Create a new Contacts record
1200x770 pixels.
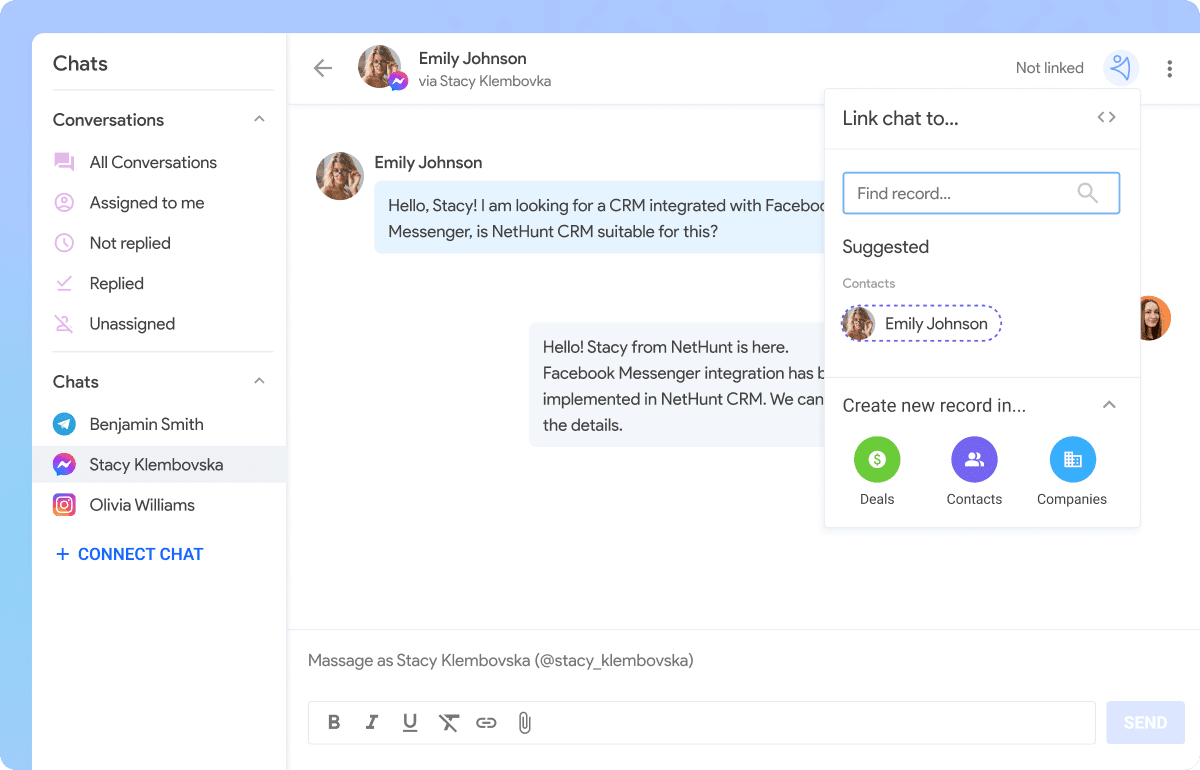tap(974, 460)
